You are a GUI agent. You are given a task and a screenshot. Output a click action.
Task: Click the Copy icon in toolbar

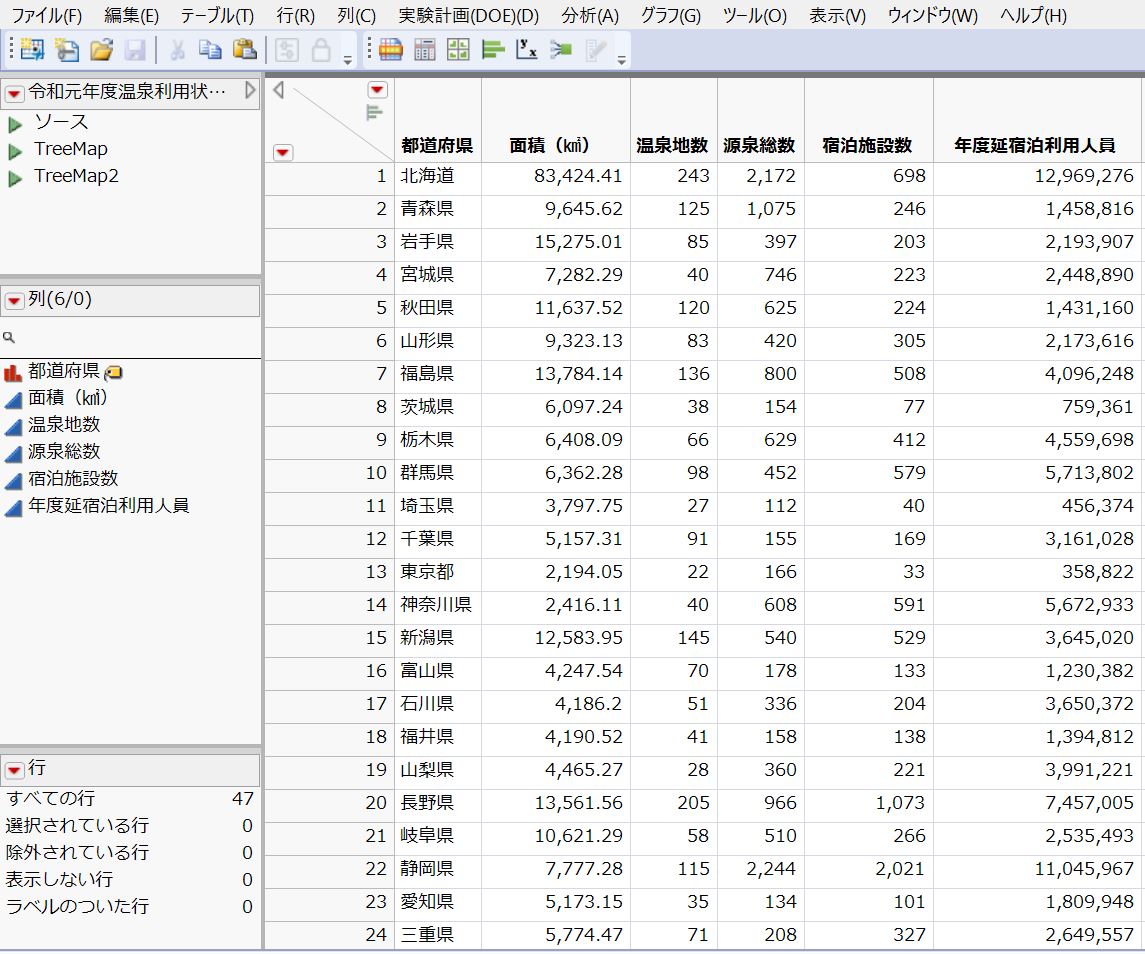(210, 50)
